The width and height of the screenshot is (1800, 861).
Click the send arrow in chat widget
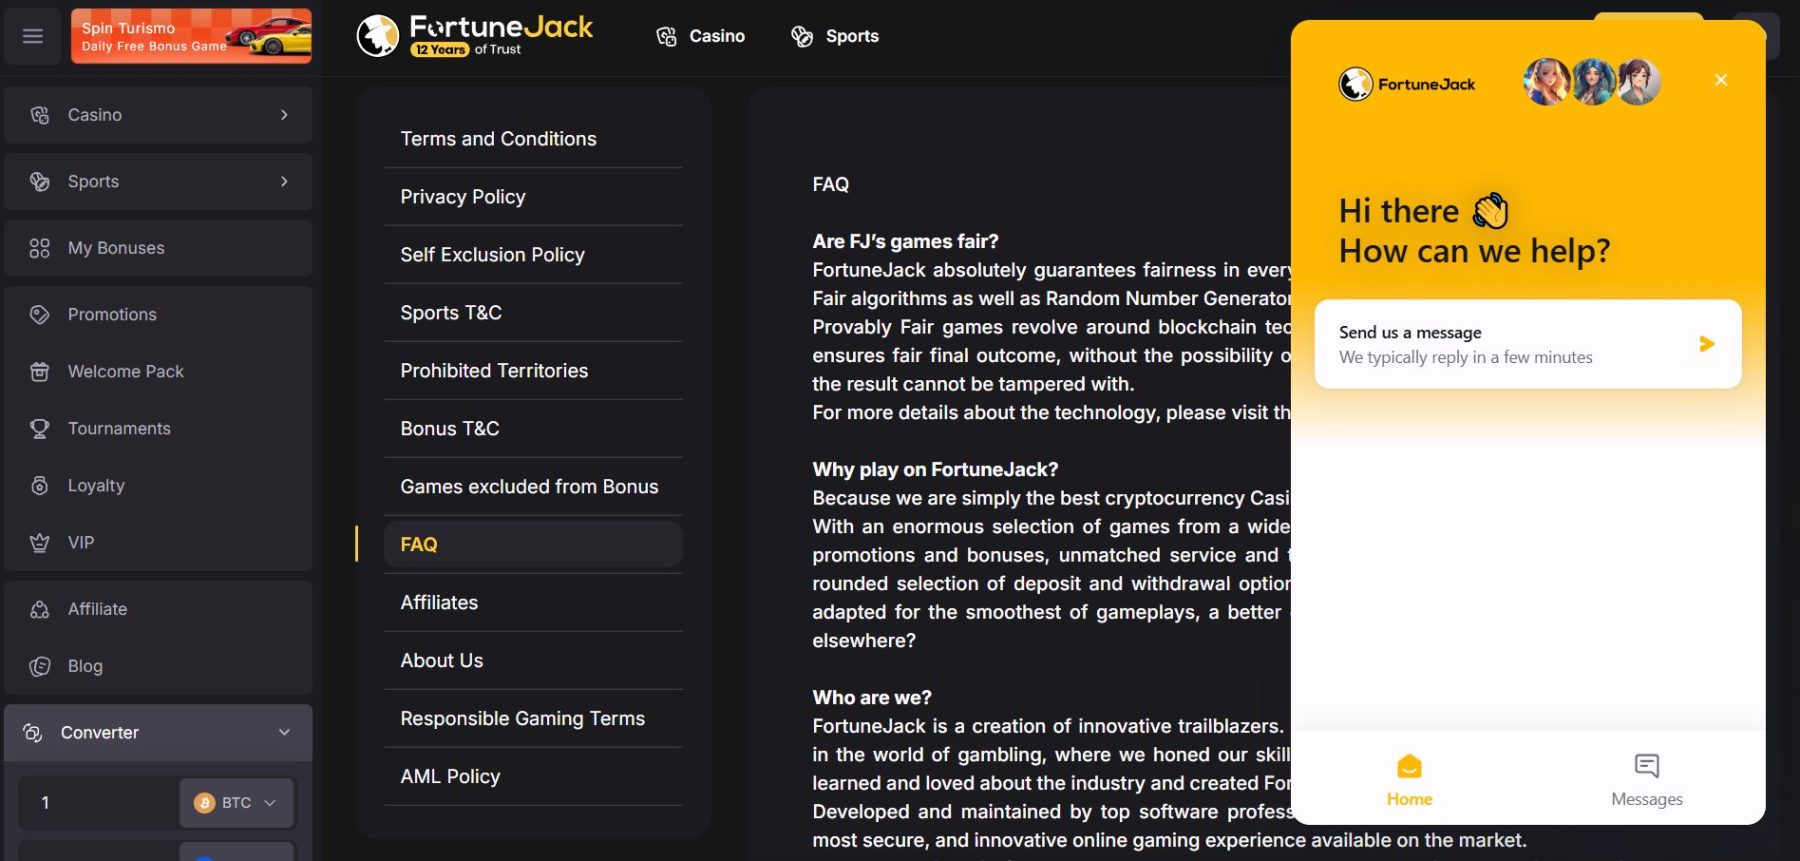1706,344
